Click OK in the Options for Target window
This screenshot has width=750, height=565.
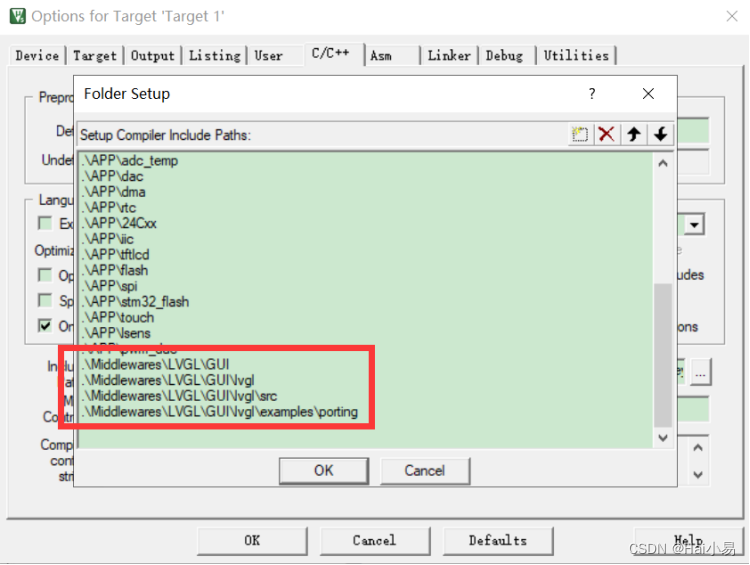[252, 541]
